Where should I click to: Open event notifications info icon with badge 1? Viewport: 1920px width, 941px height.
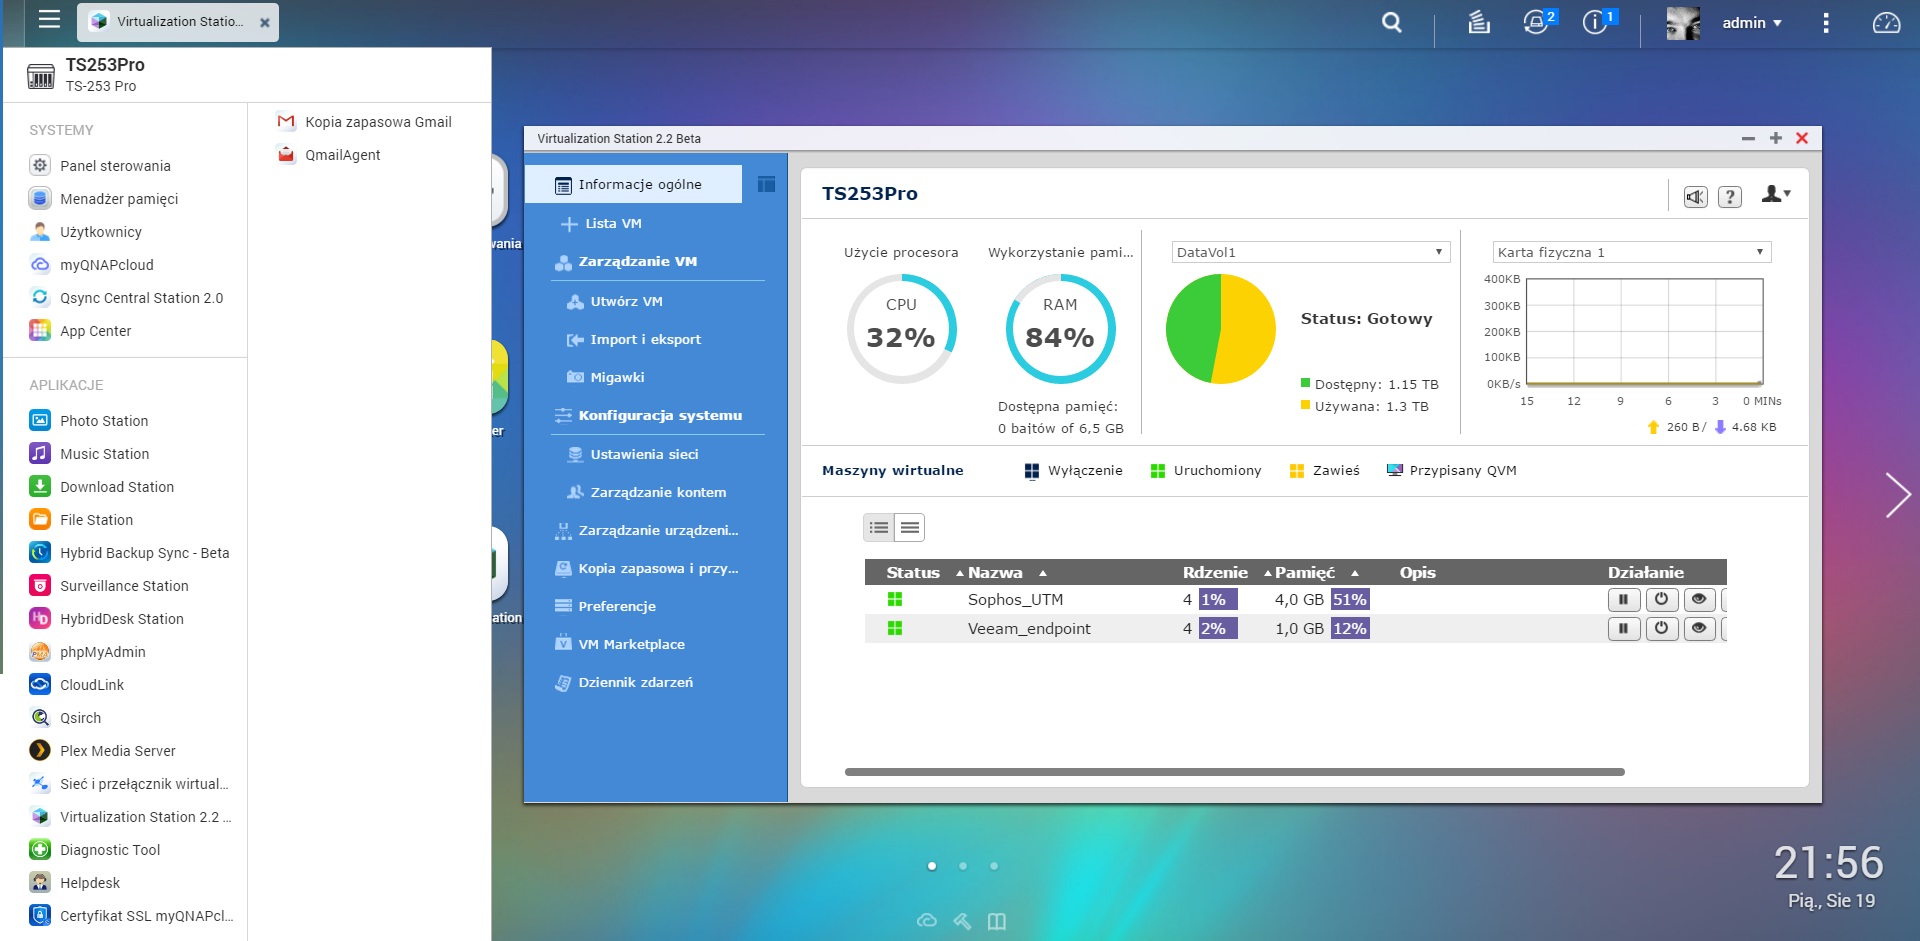(x=1598, y=21)
